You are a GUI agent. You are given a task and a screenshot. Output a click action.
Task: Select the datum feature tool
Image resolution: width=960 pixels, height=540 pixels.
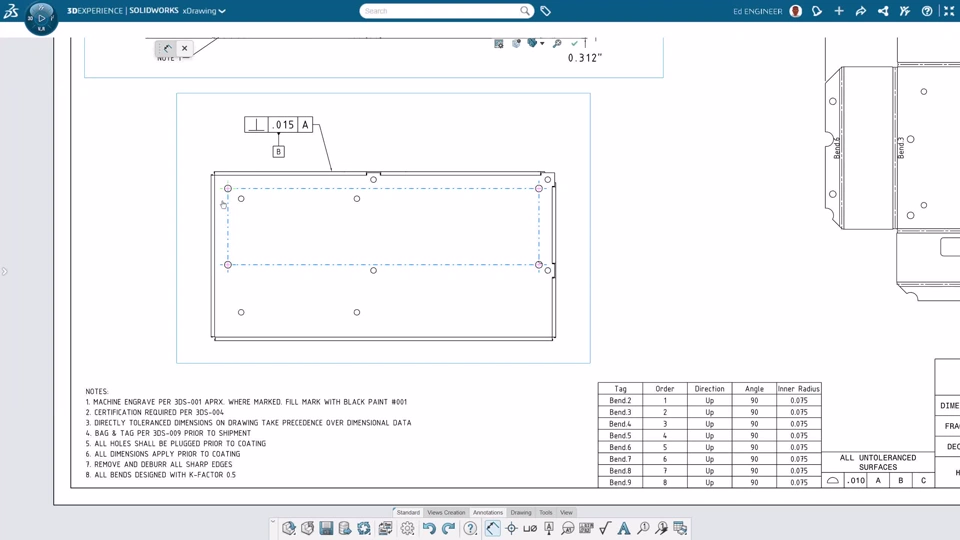549,528
